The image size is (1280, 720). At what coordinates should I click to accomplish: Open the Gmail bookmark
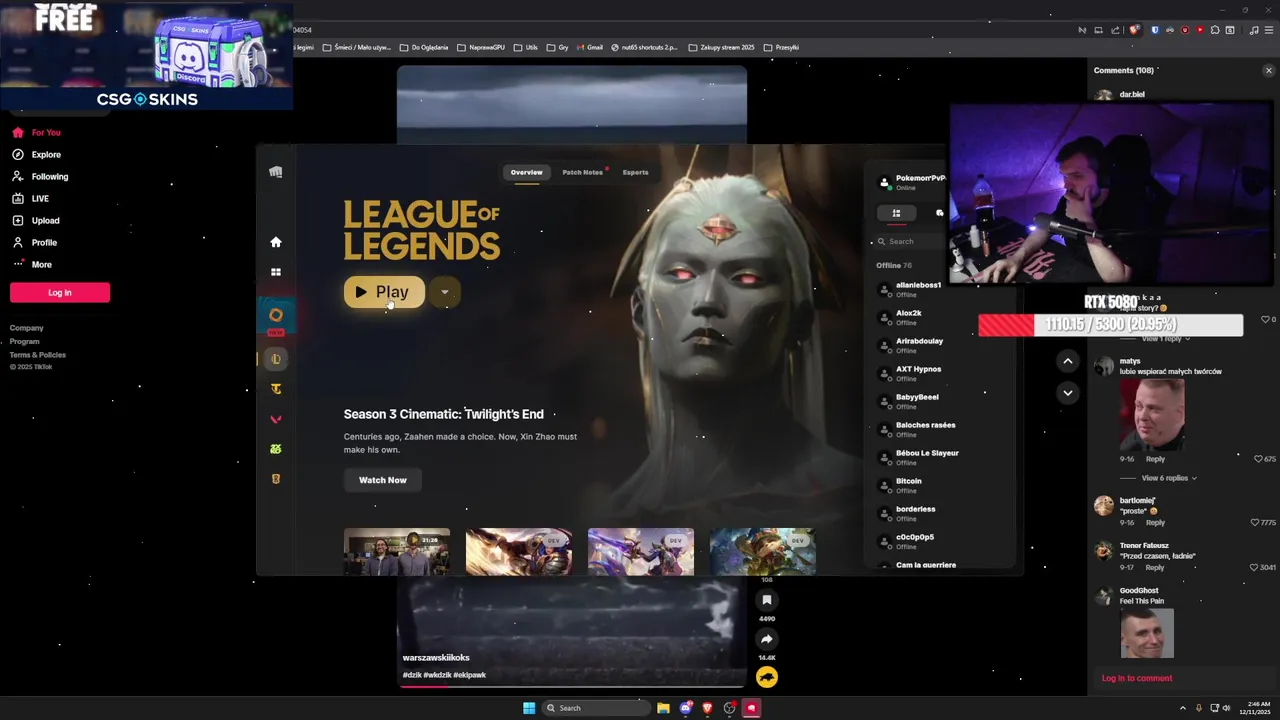(590, 47)
